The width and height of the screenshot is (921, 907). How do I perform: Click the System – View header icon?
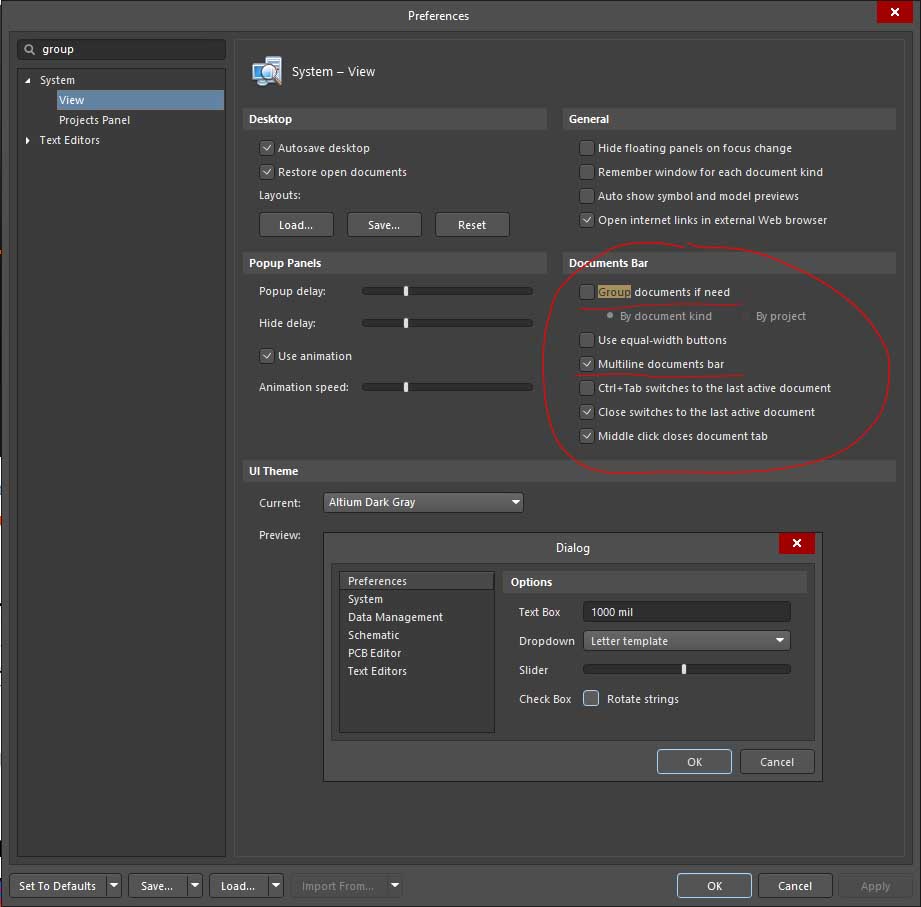click(267, 72)
